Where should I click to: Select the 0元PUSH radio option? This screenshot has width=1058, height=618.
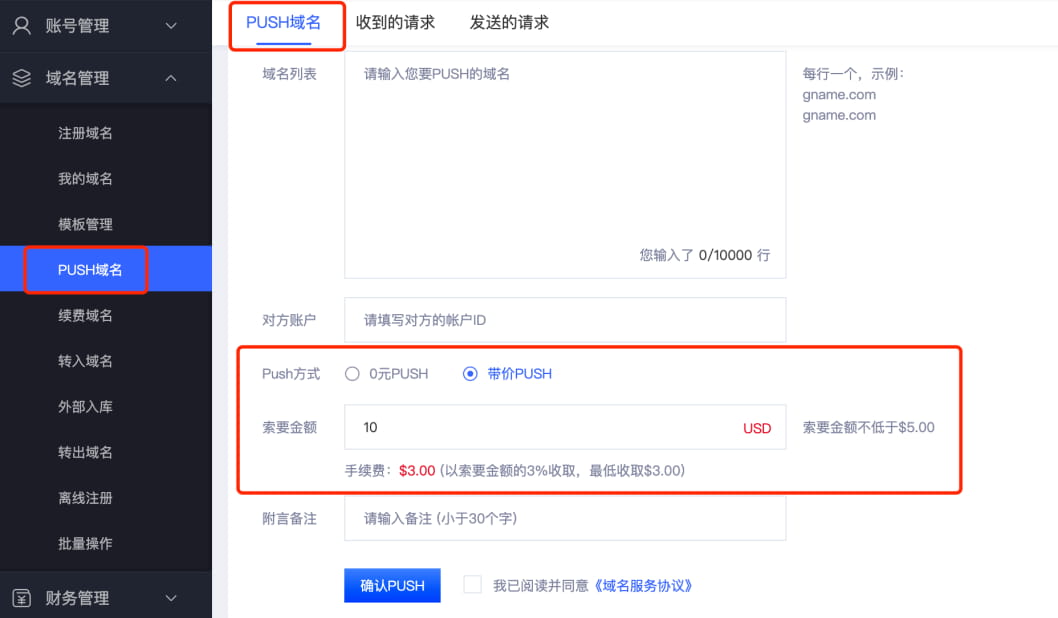[x=352, y=373]
